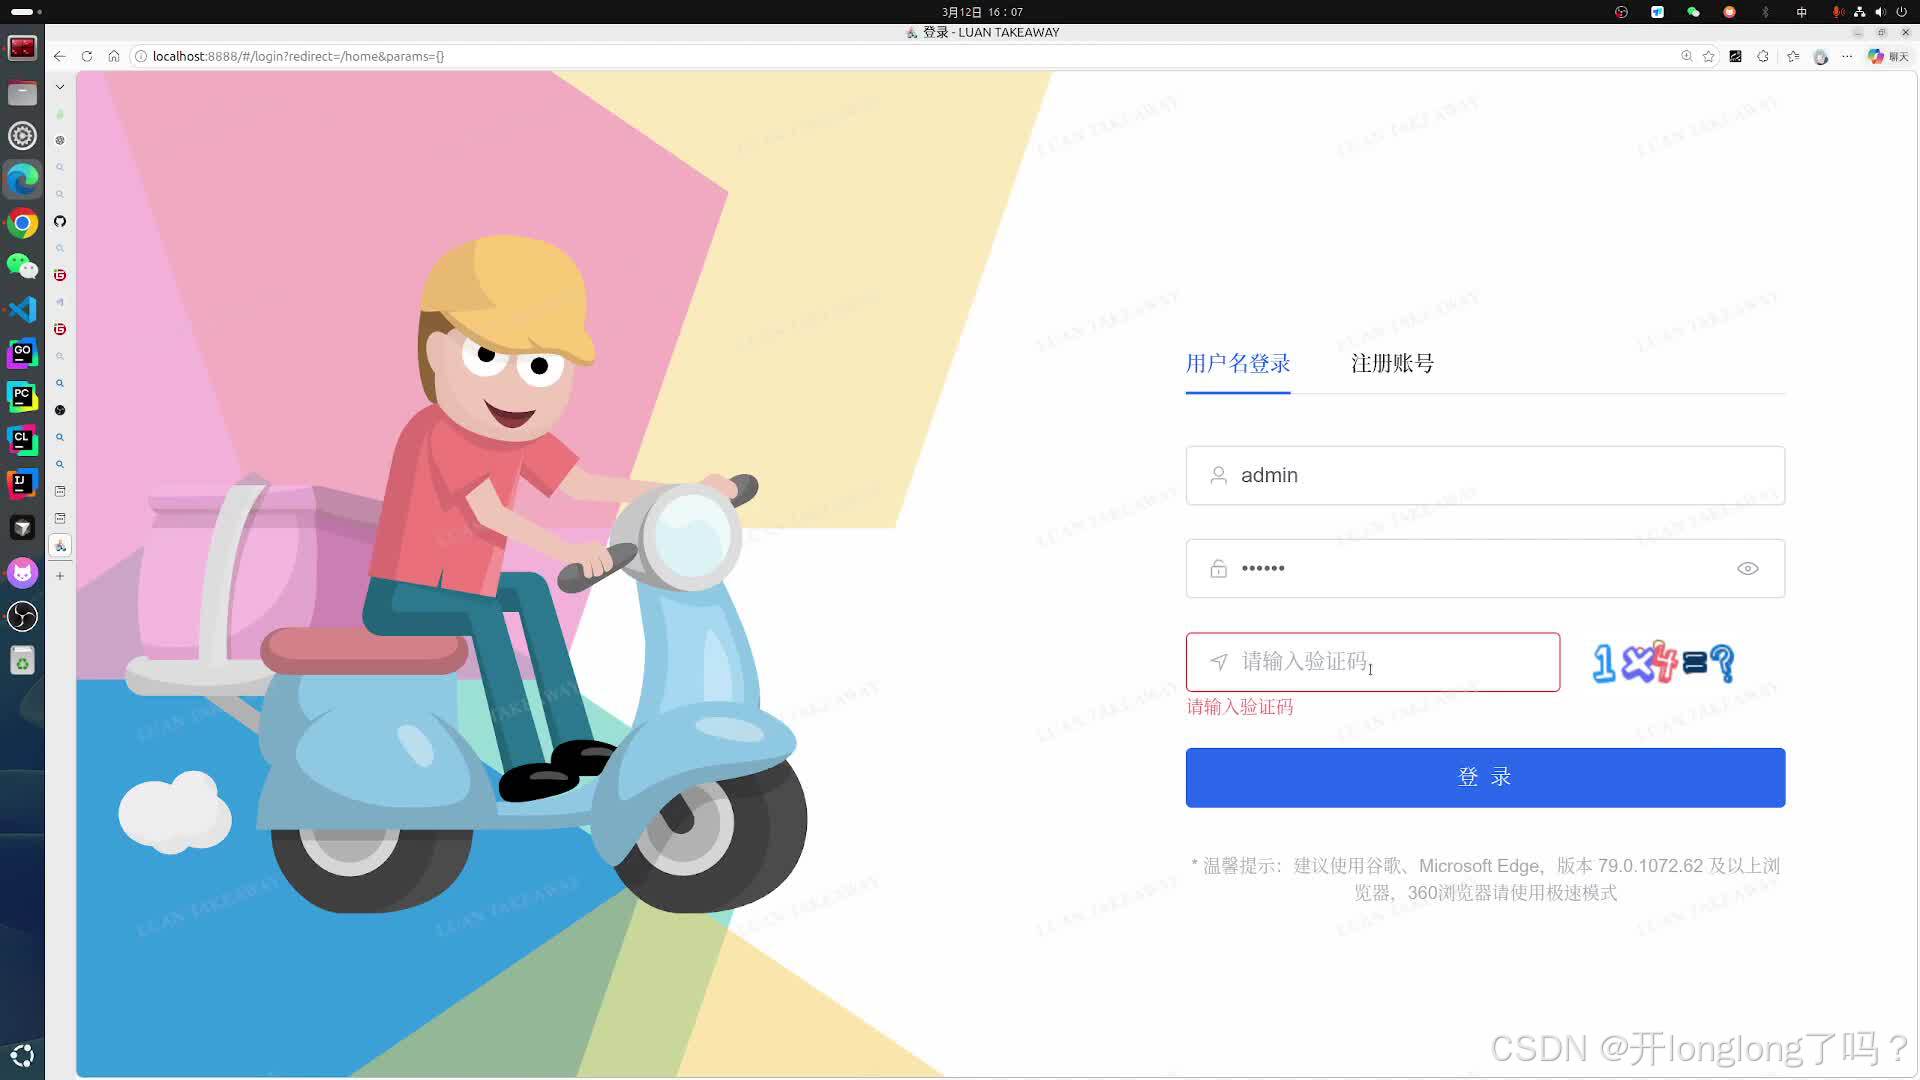
Task: Add a new tab with plus icon
Action: click(60, 576)
